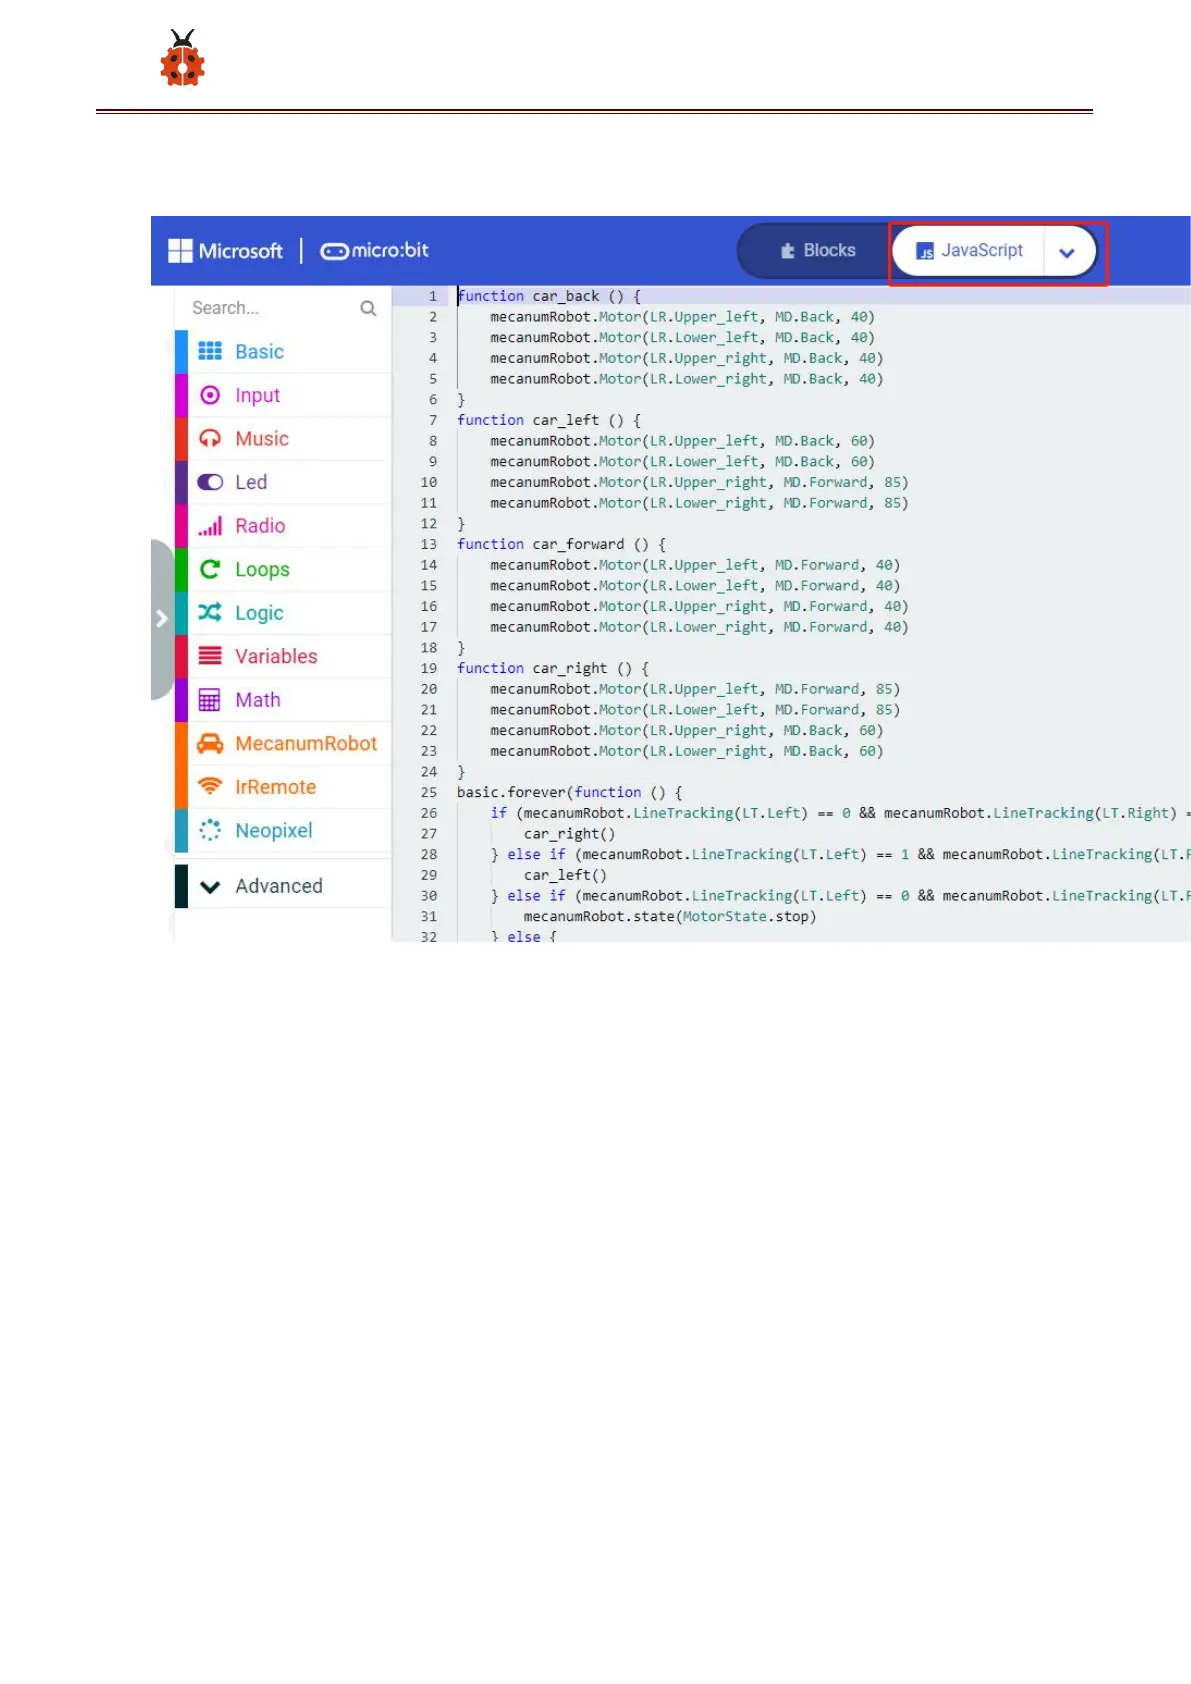
Task: Open the Neopixel toolbox category
Action: [283, 830]
